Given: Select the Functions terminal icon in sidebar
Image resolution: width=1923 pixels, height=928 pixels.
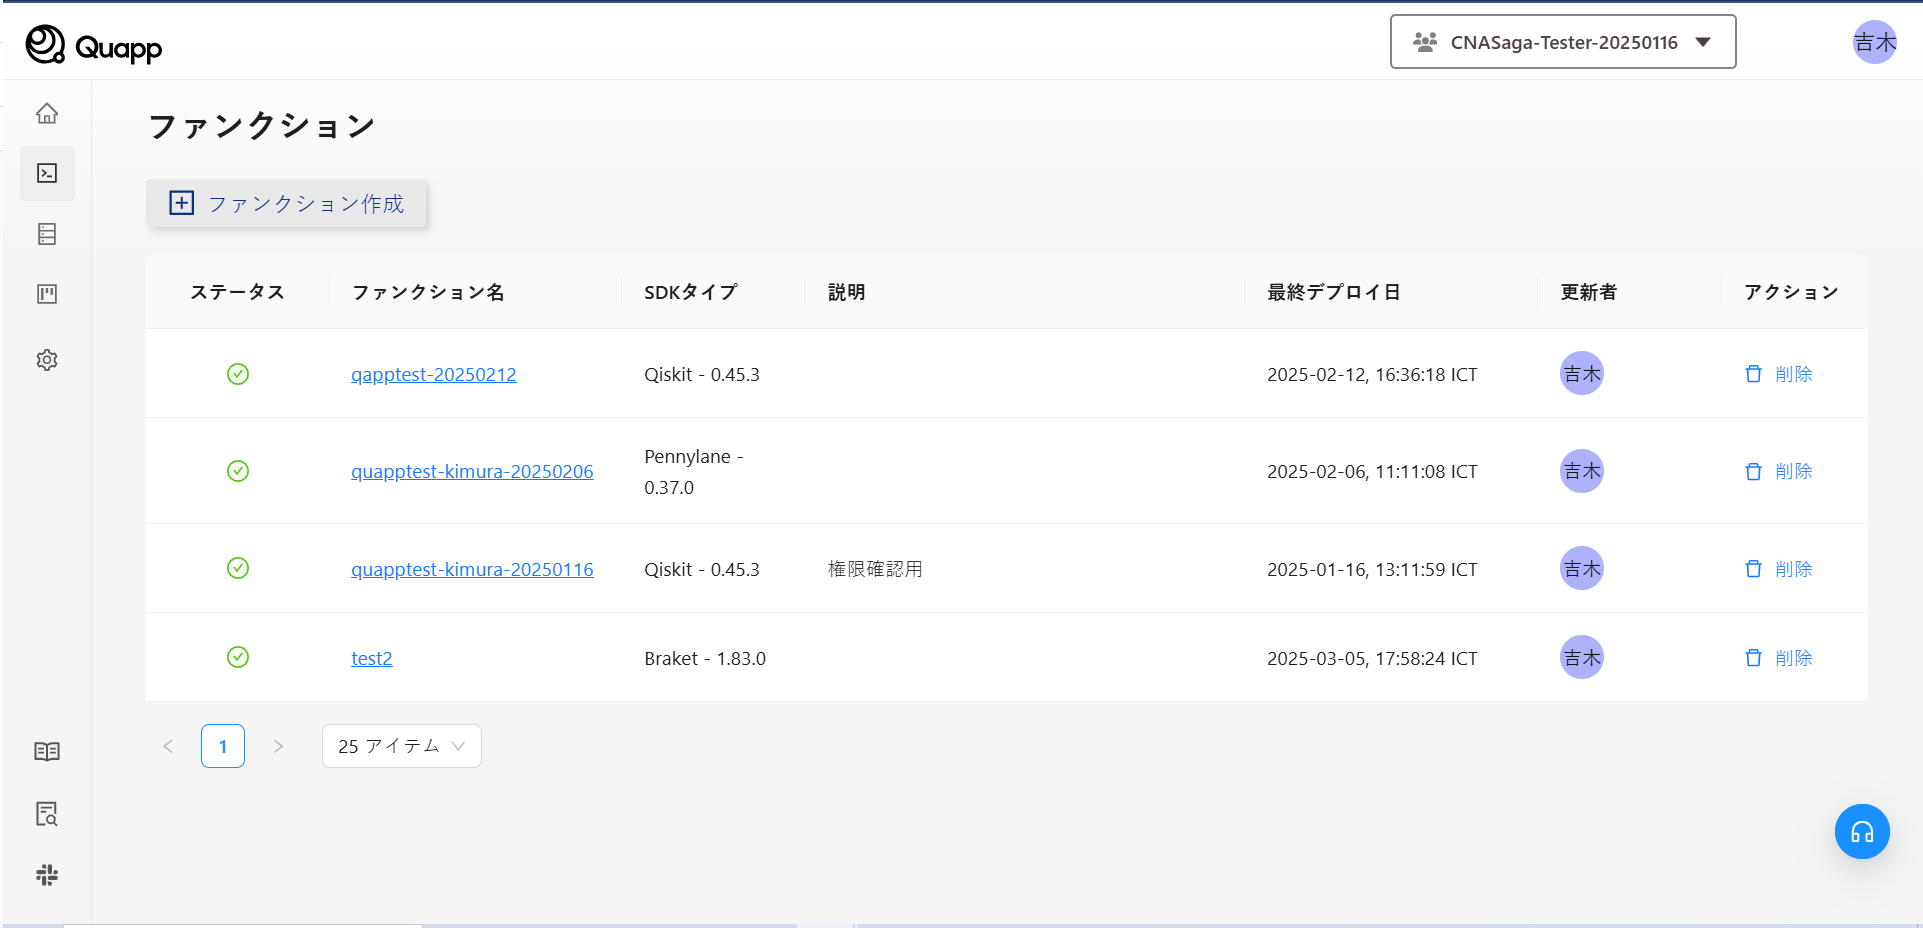Looking at the screenshot, I should tap(47, 173).
